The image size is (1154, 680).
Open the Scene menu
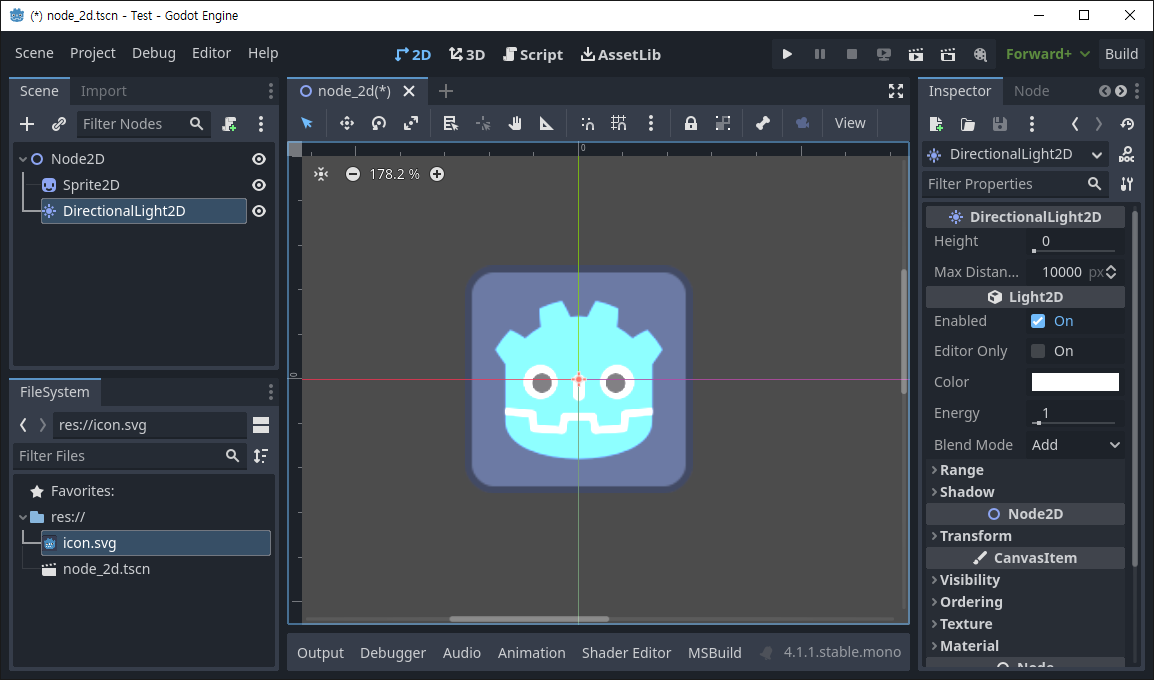click(x=34, y=53)
